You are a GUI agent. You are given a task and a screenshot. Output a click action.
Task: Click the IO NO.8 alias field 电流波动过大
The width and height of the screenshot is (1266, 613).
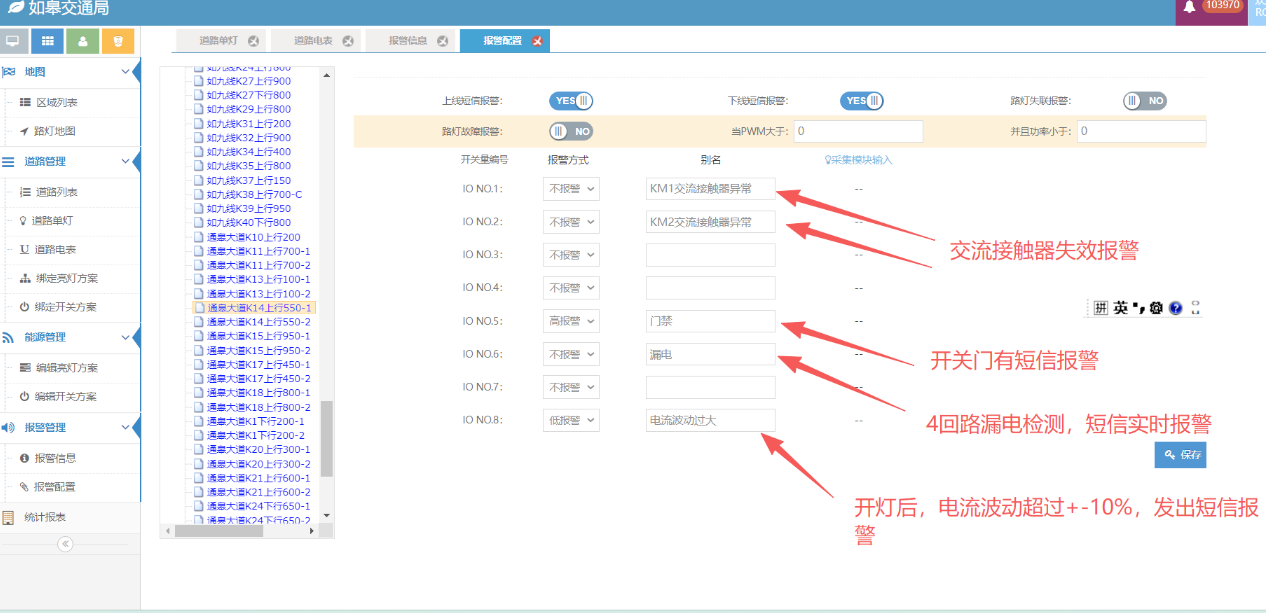point(710,420)
